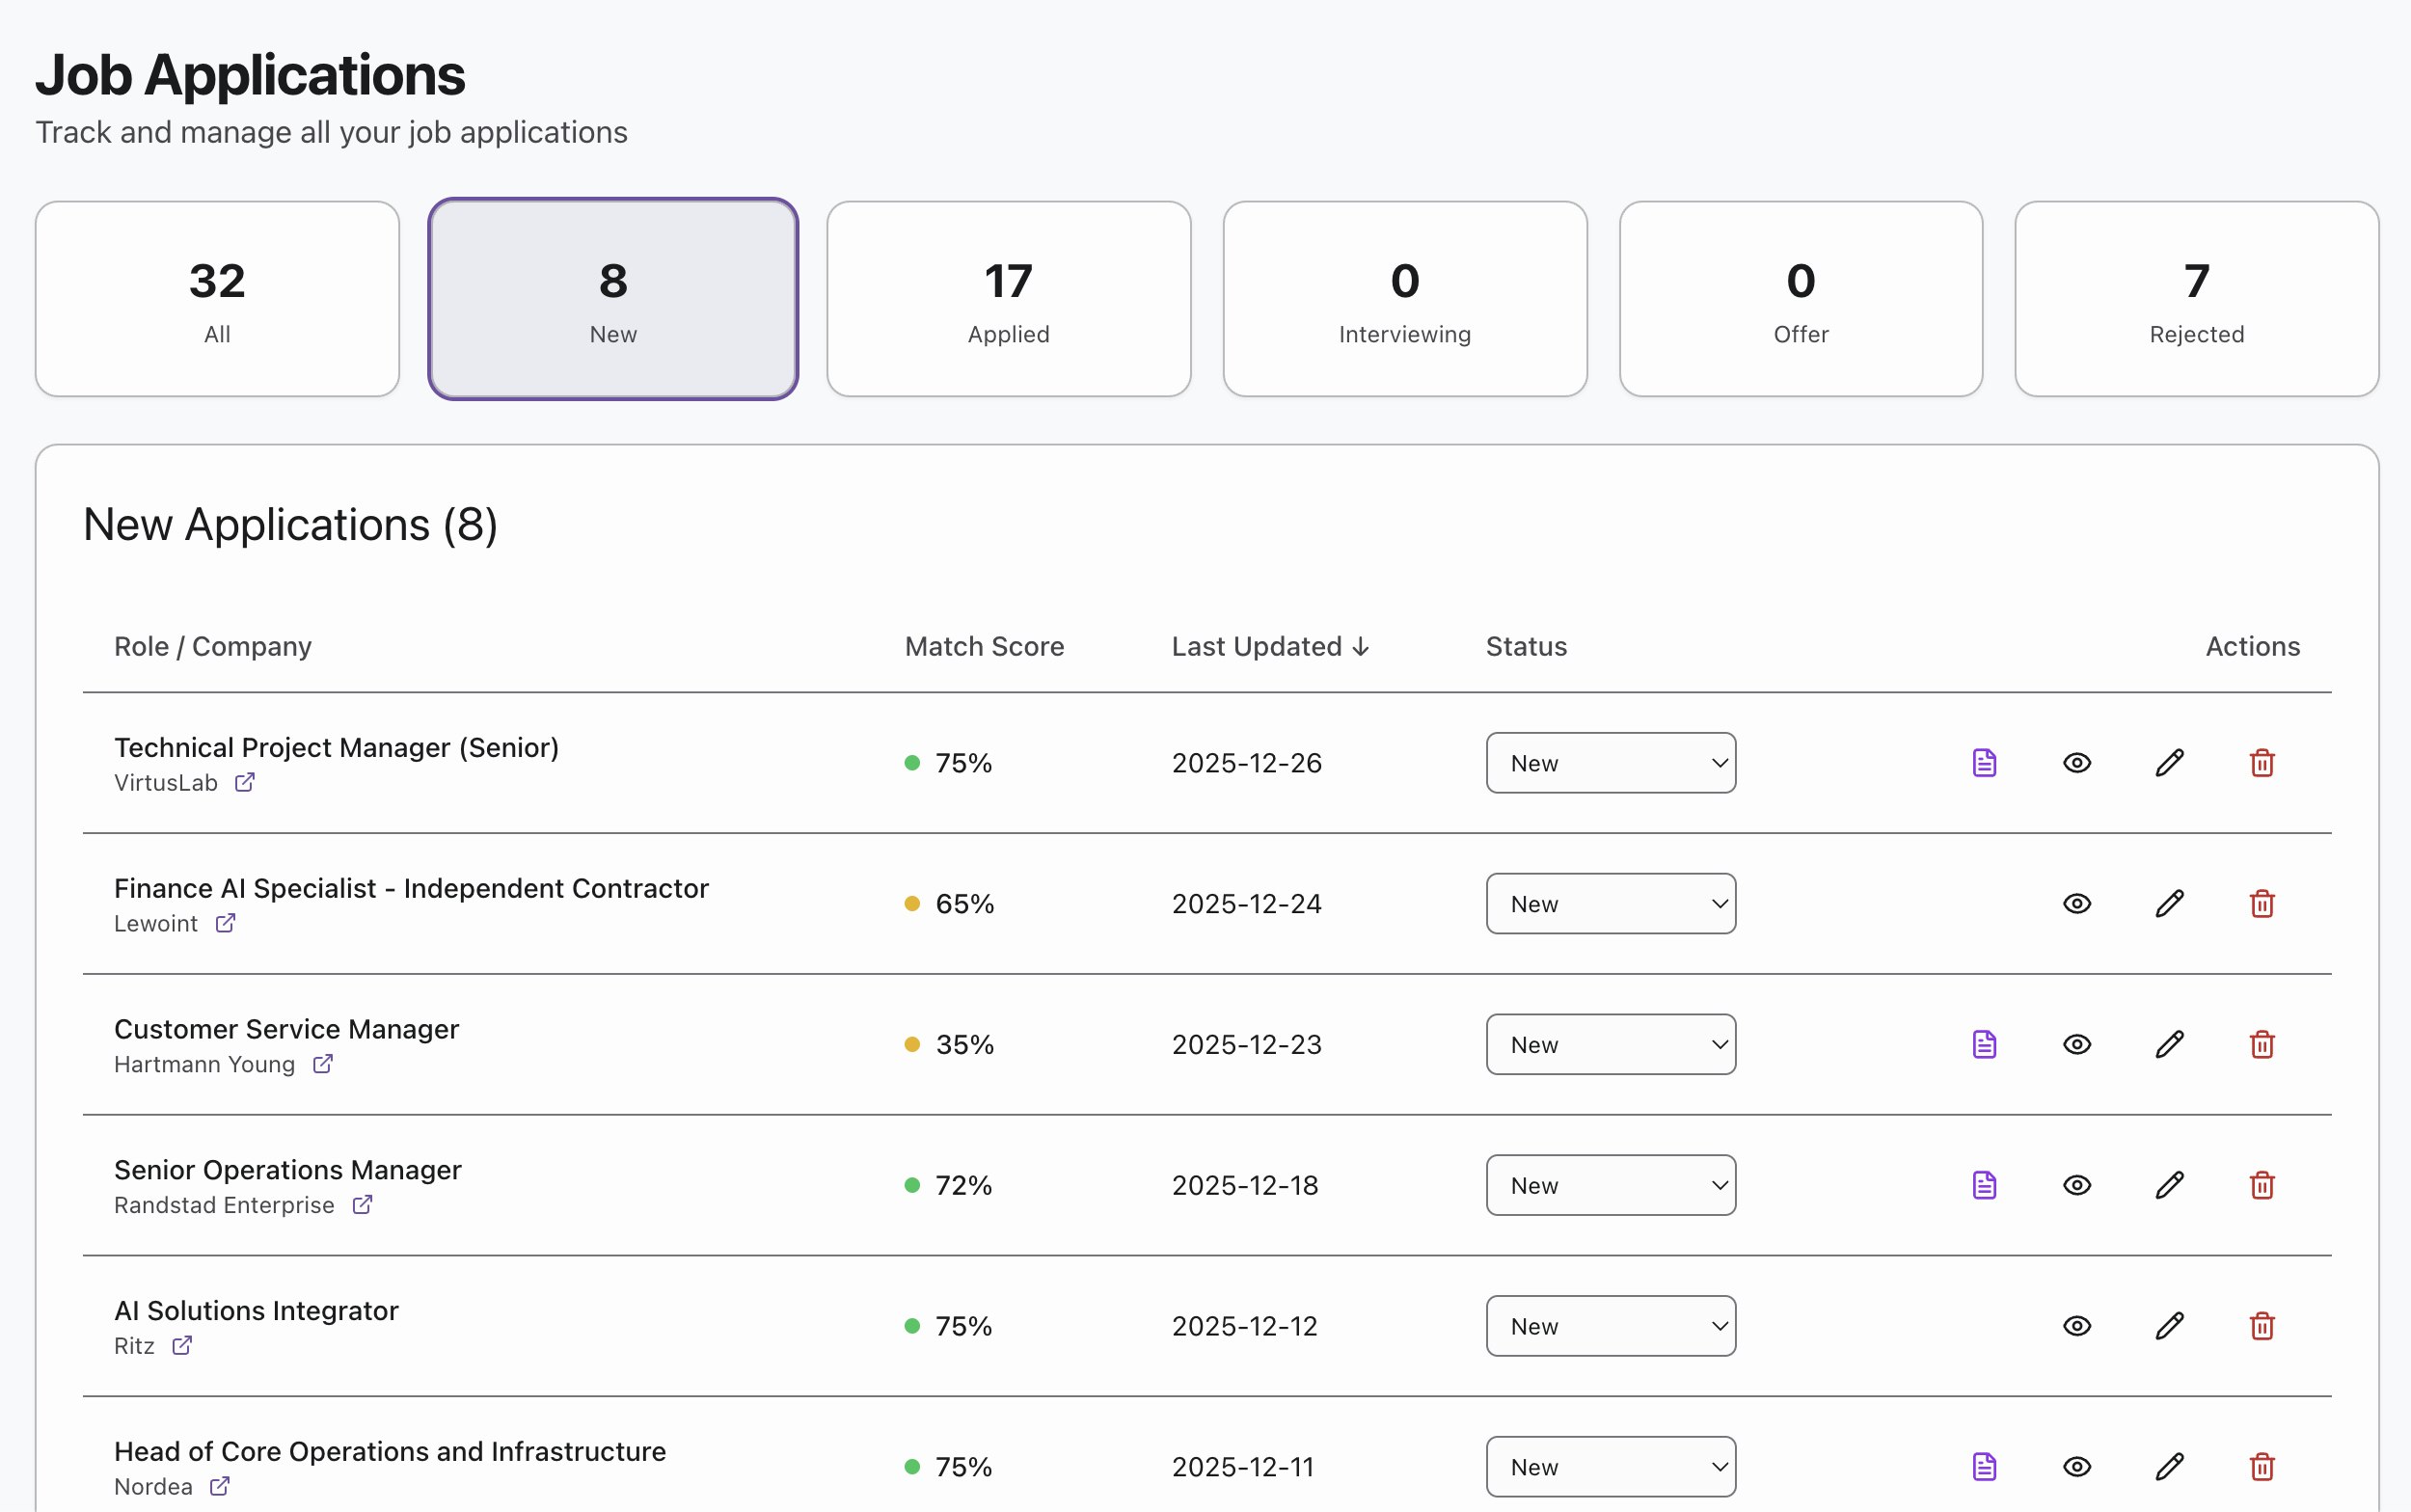Preview the Technical Project Manager application
2411x1512 pixels.
(2076, 762)
